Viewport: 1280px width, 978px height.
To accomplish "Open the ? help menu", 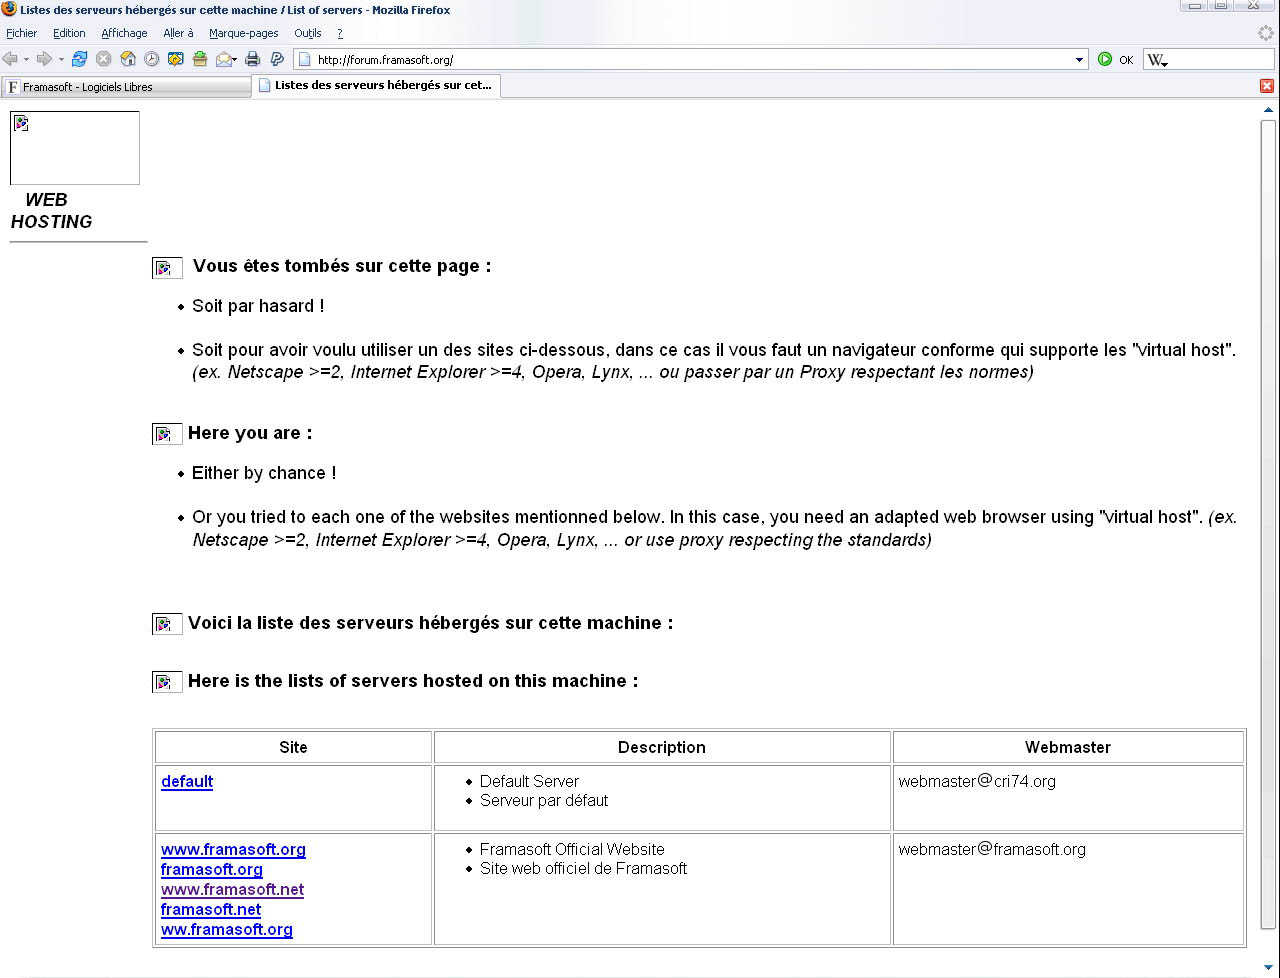I will [x=340, y=33].
